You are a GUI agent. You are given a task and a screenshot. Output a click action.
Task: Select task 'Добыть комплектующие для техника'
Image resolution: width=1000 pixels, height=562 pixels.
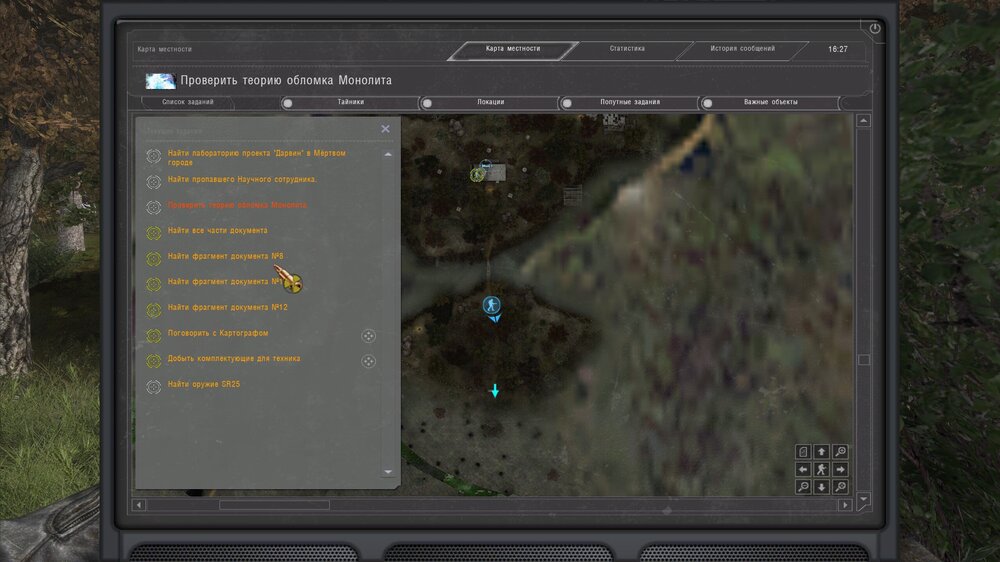pyautogui.click(x=234, y=359)
